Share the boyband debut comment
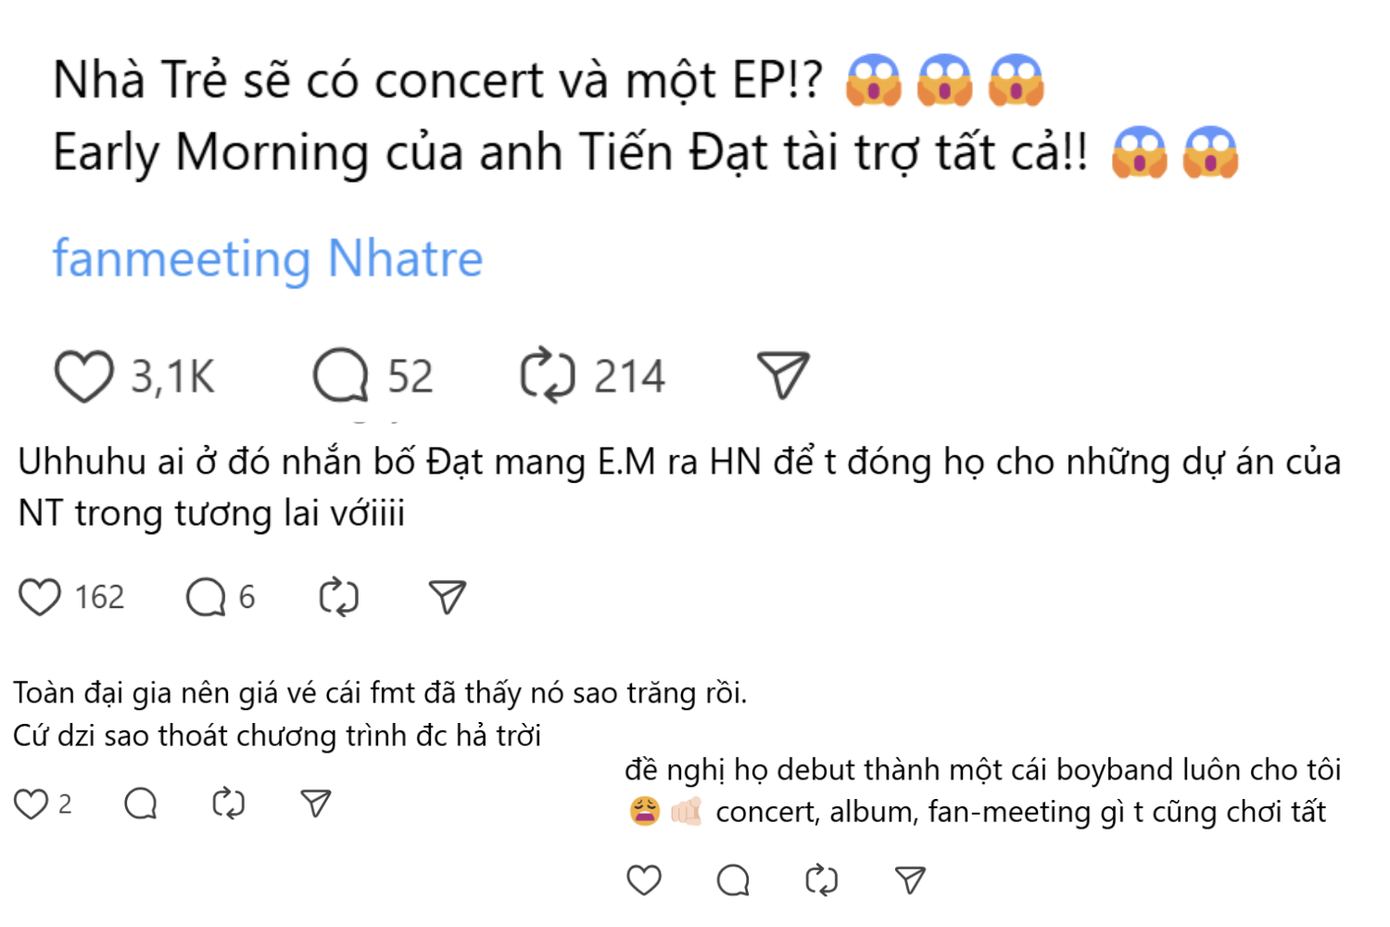 (x=910, y=880)
